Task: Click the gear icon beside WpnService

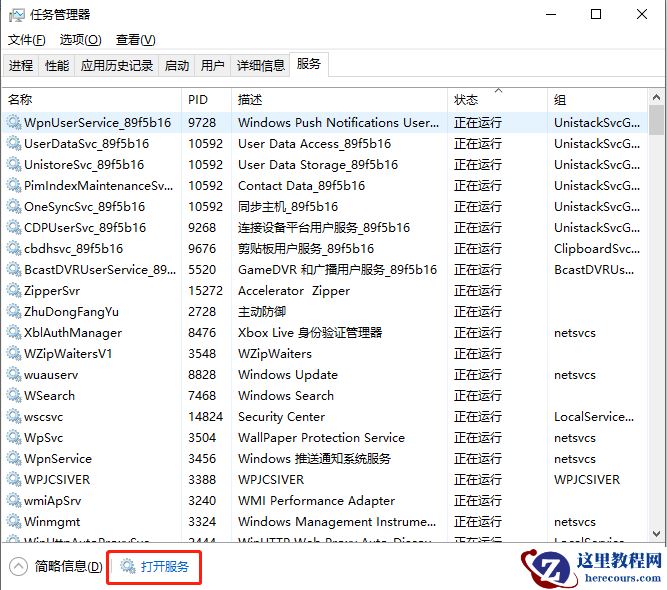Action: tap(14, 459)
